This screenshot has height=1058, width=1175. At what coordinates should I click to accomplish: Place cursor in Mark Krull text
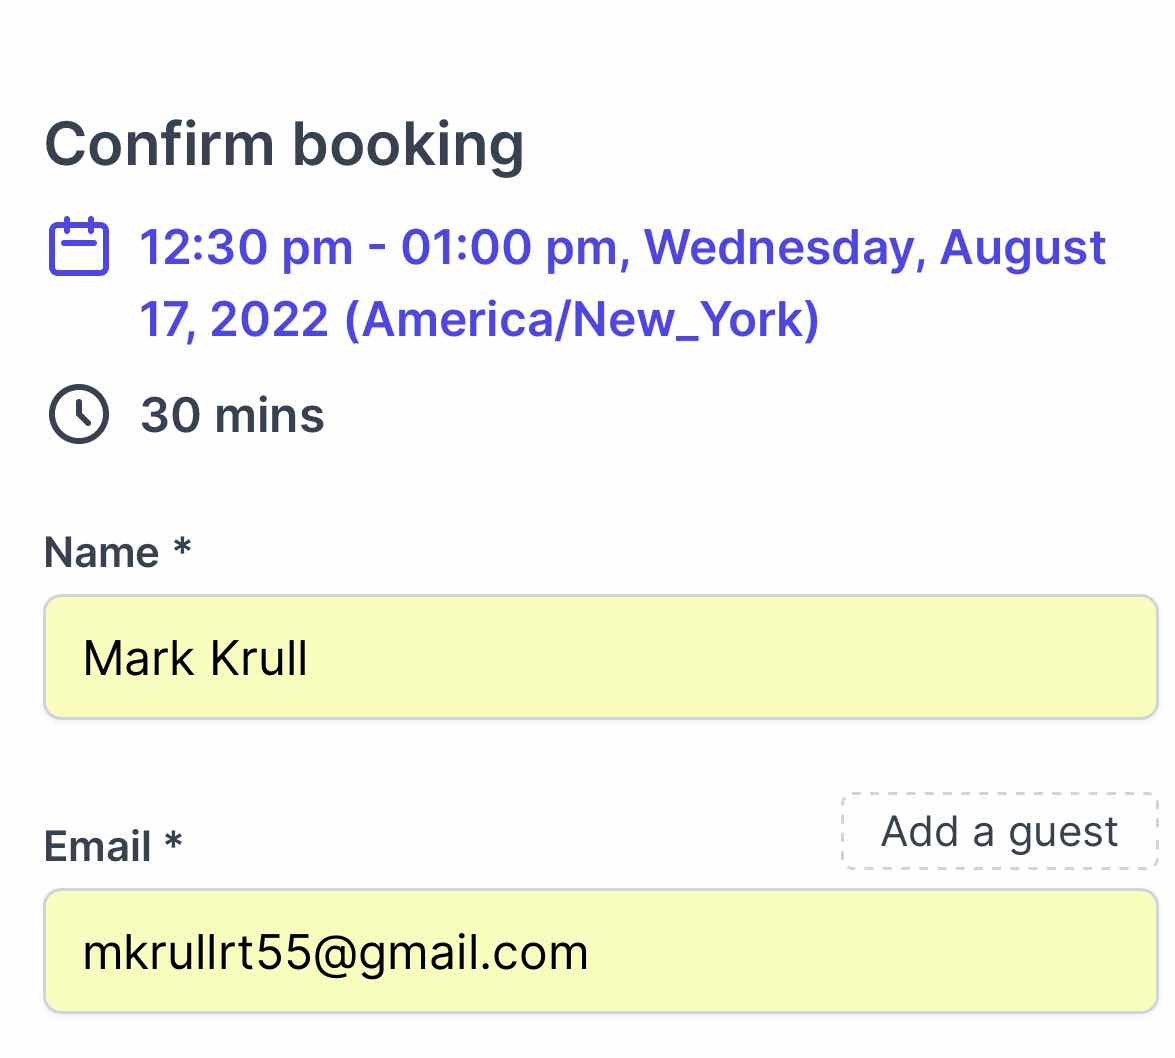pos(195,658)
